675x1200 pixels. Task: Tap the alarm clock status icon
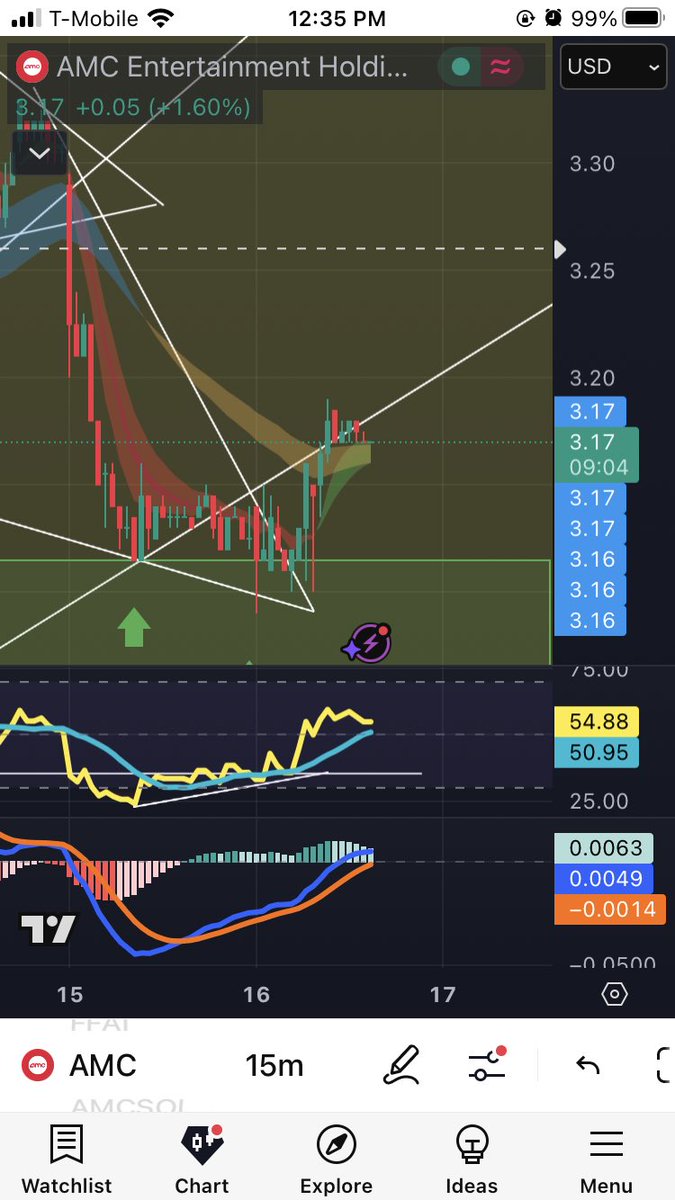[553, 18]
